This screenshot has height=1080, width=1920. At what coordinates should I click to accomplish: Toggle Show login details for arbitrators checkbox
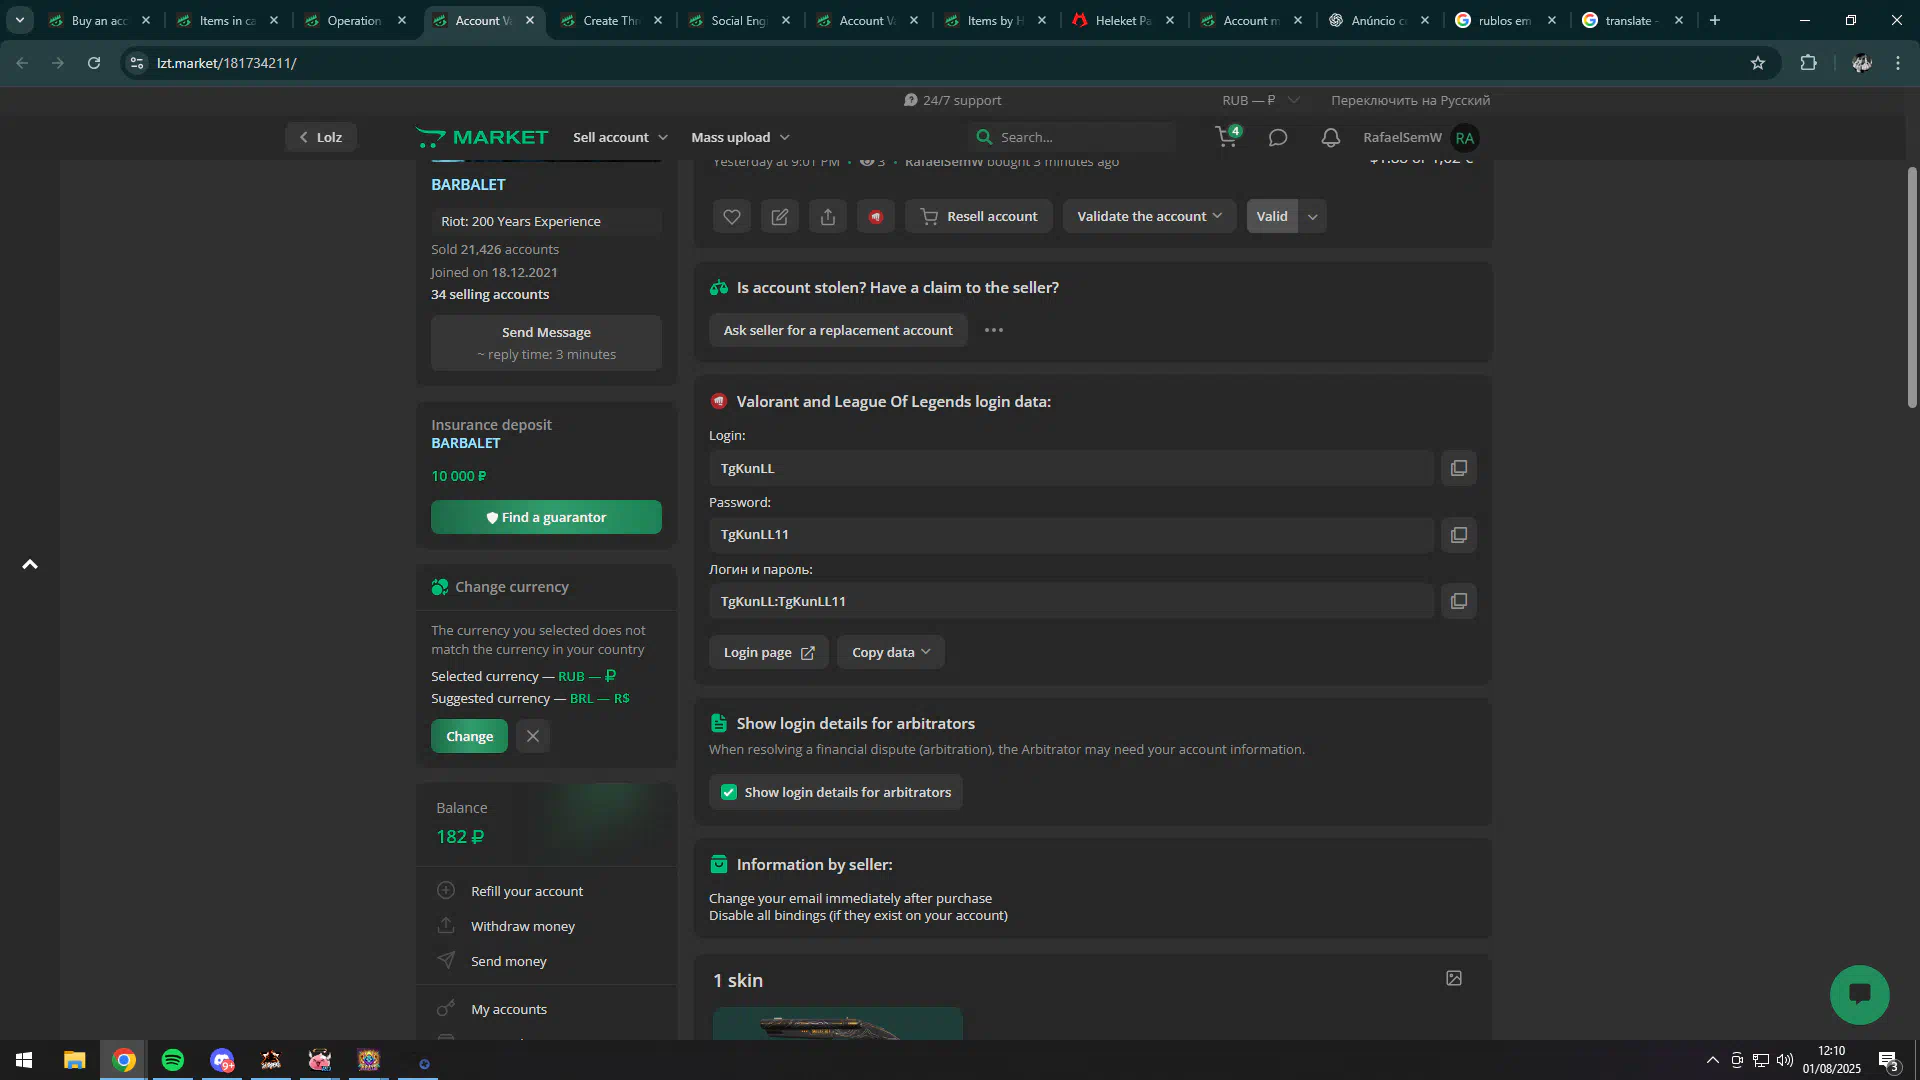(x=729, y=792)
